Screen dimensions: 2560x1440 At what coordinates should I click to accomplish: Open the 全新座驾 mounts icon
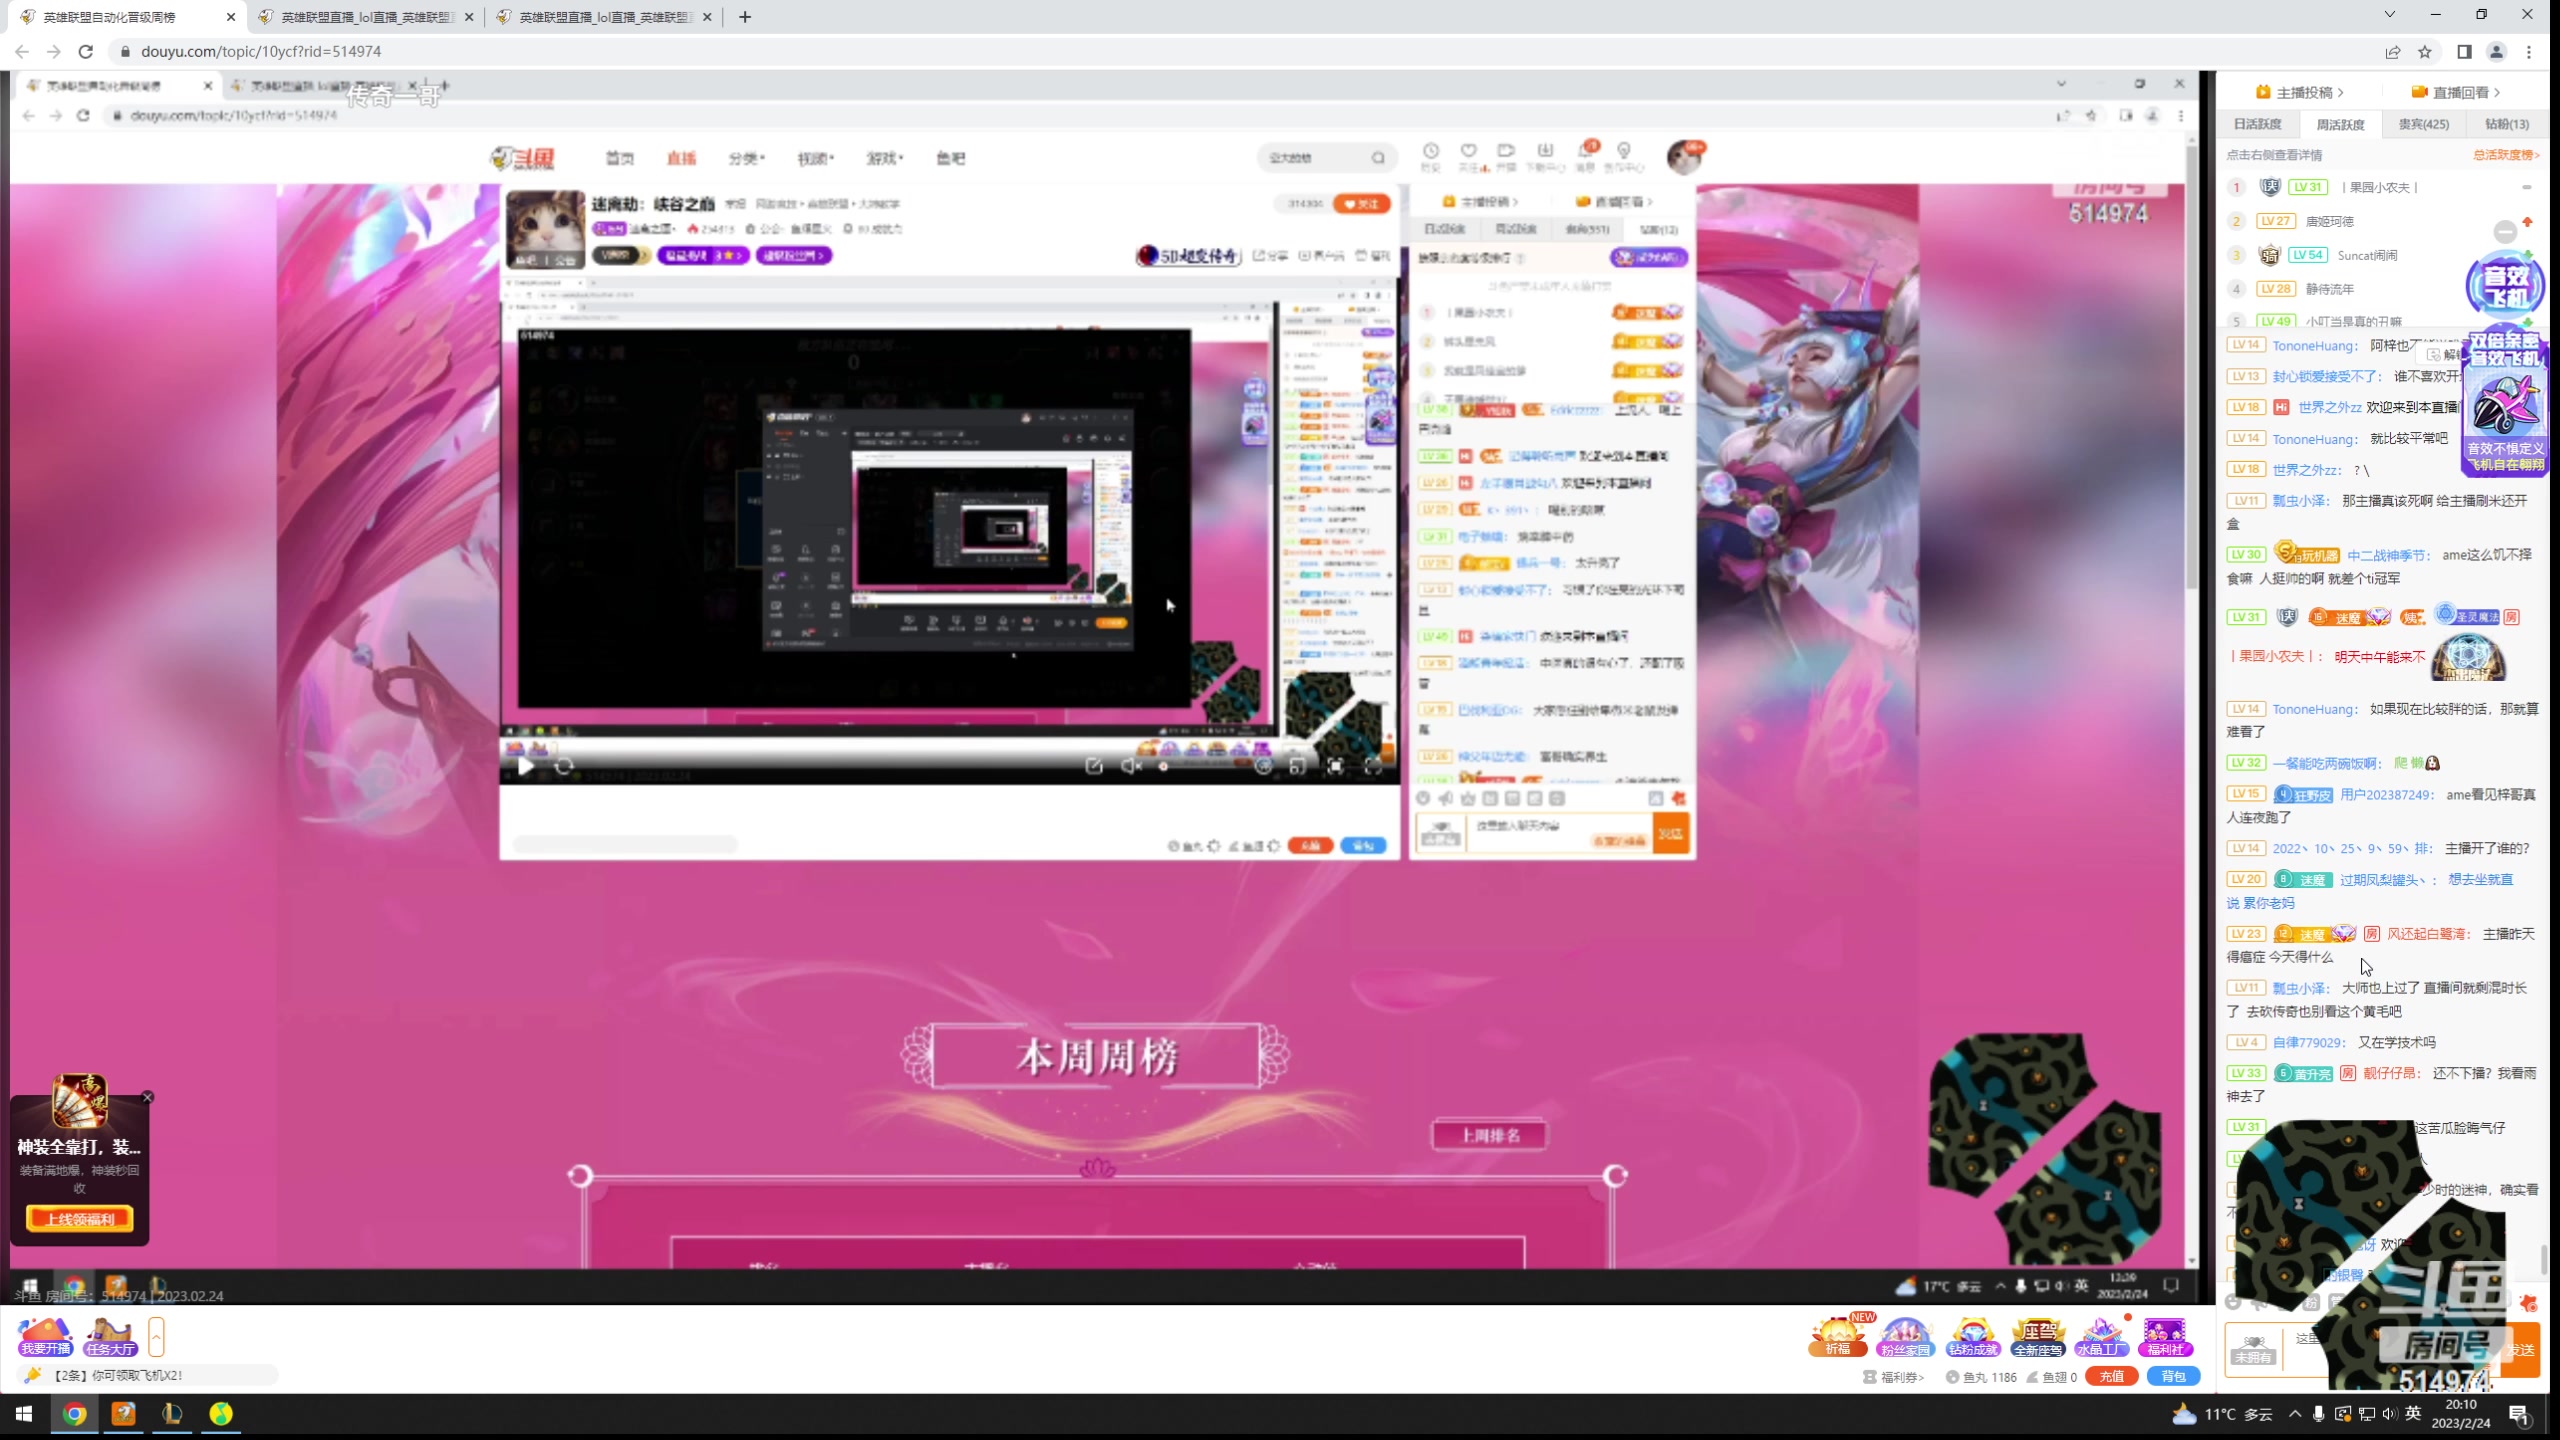(2037, 1336)
